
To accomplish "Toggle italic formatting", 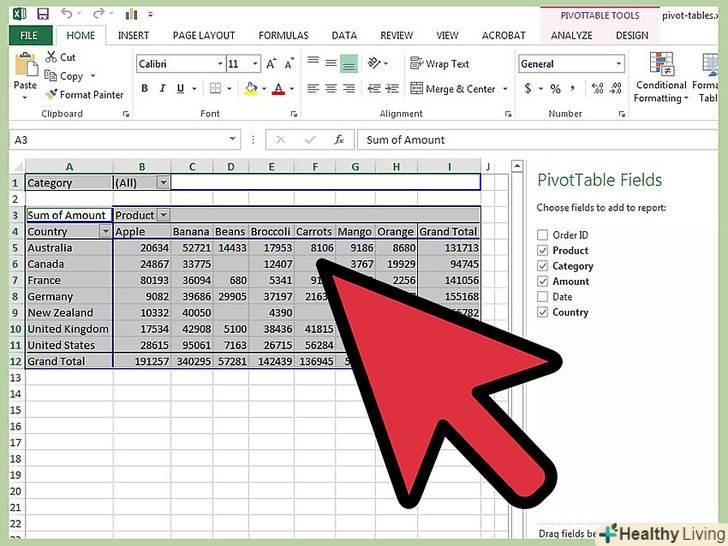I will click(162, 88).
